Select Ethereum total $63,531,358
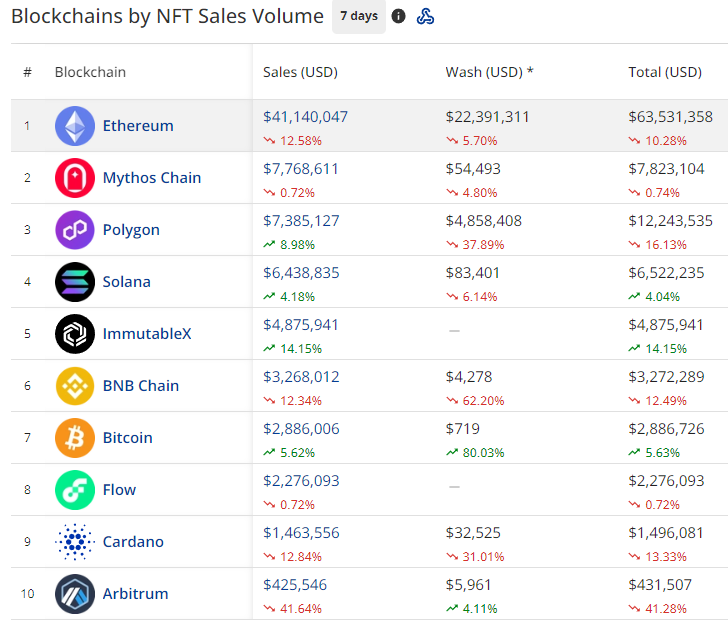This screenshot has height=620, width=728. (x=670, y=117)
